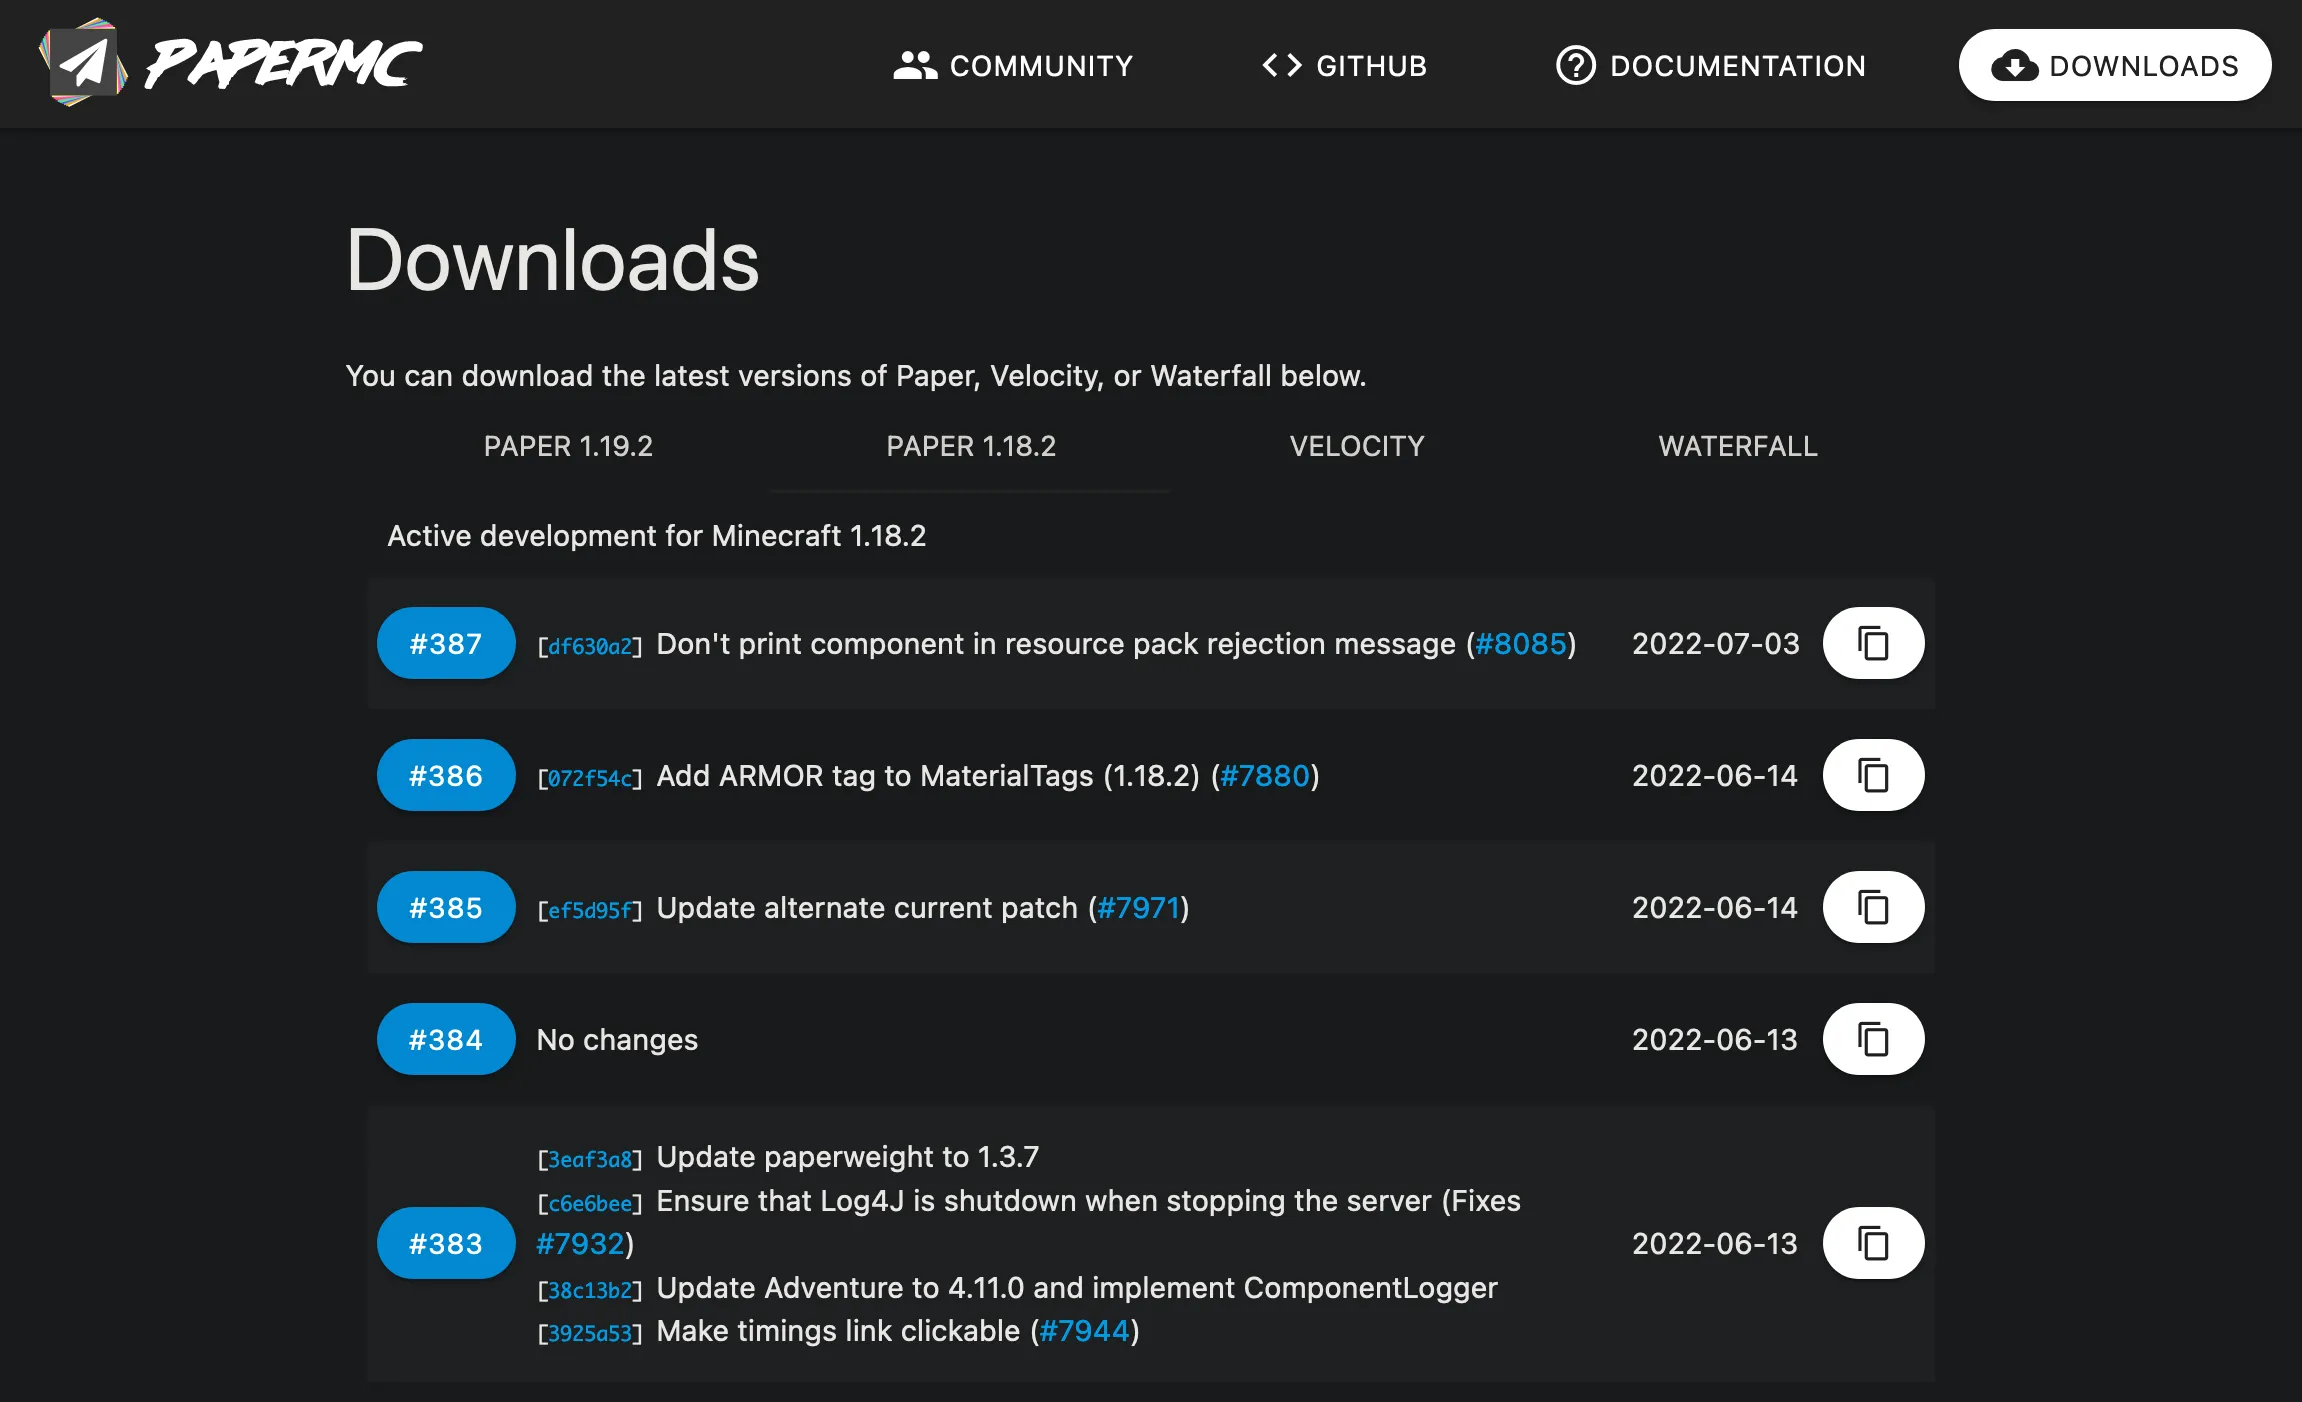Screen dimensions: 2302x1402
Task: Click the Downloads cloud icon in navbar
Action: [2009, 66]
